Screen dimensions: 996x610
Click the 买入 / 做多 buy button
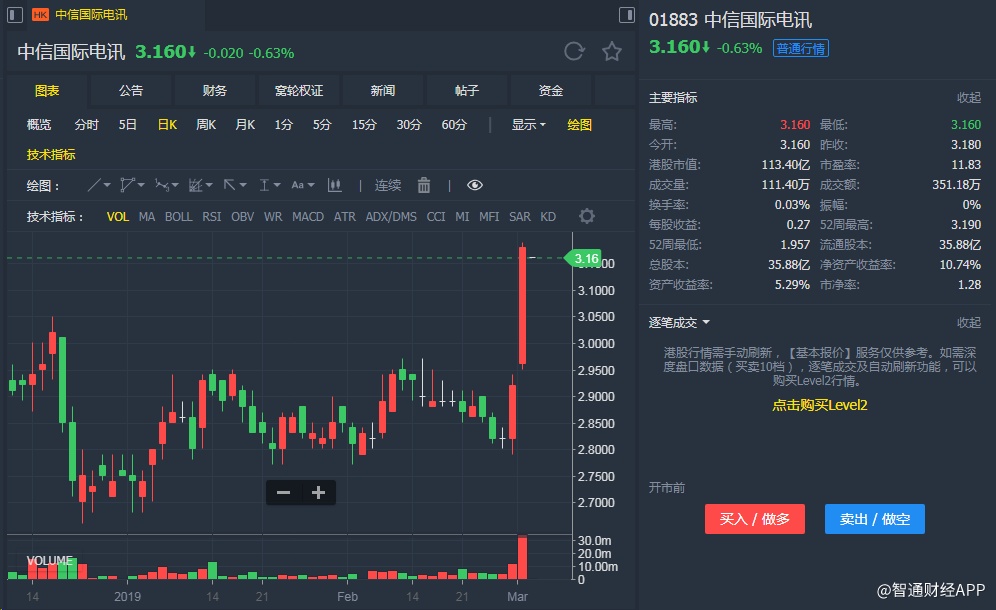click(x=755, y=519)
